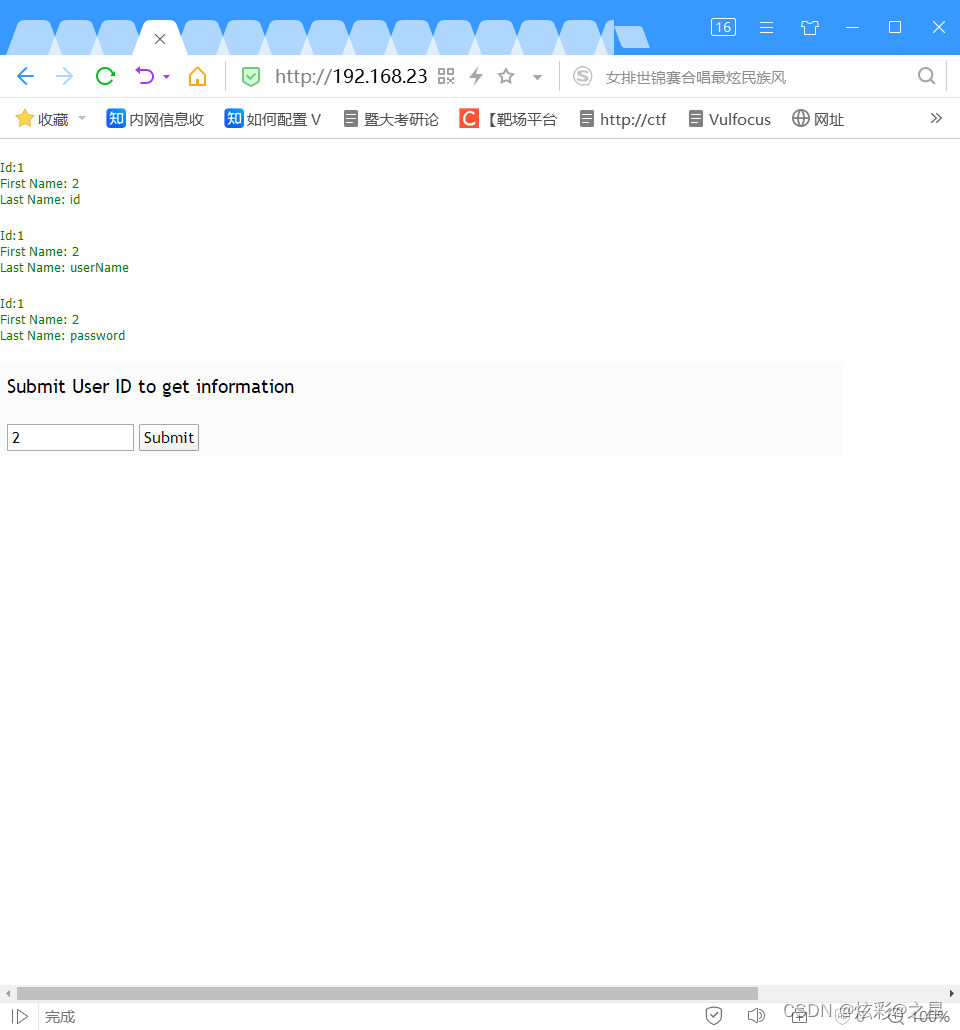Click the volume speaker icon in status bar
The width and height of the screenshot is (960, 1030).
[x=757, y=1015]
